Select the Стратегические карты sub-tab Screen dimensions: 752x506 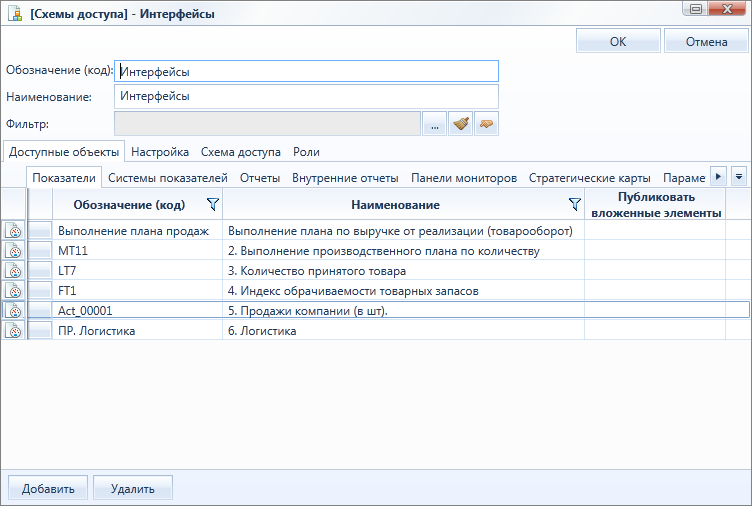[x=589, y=178]
